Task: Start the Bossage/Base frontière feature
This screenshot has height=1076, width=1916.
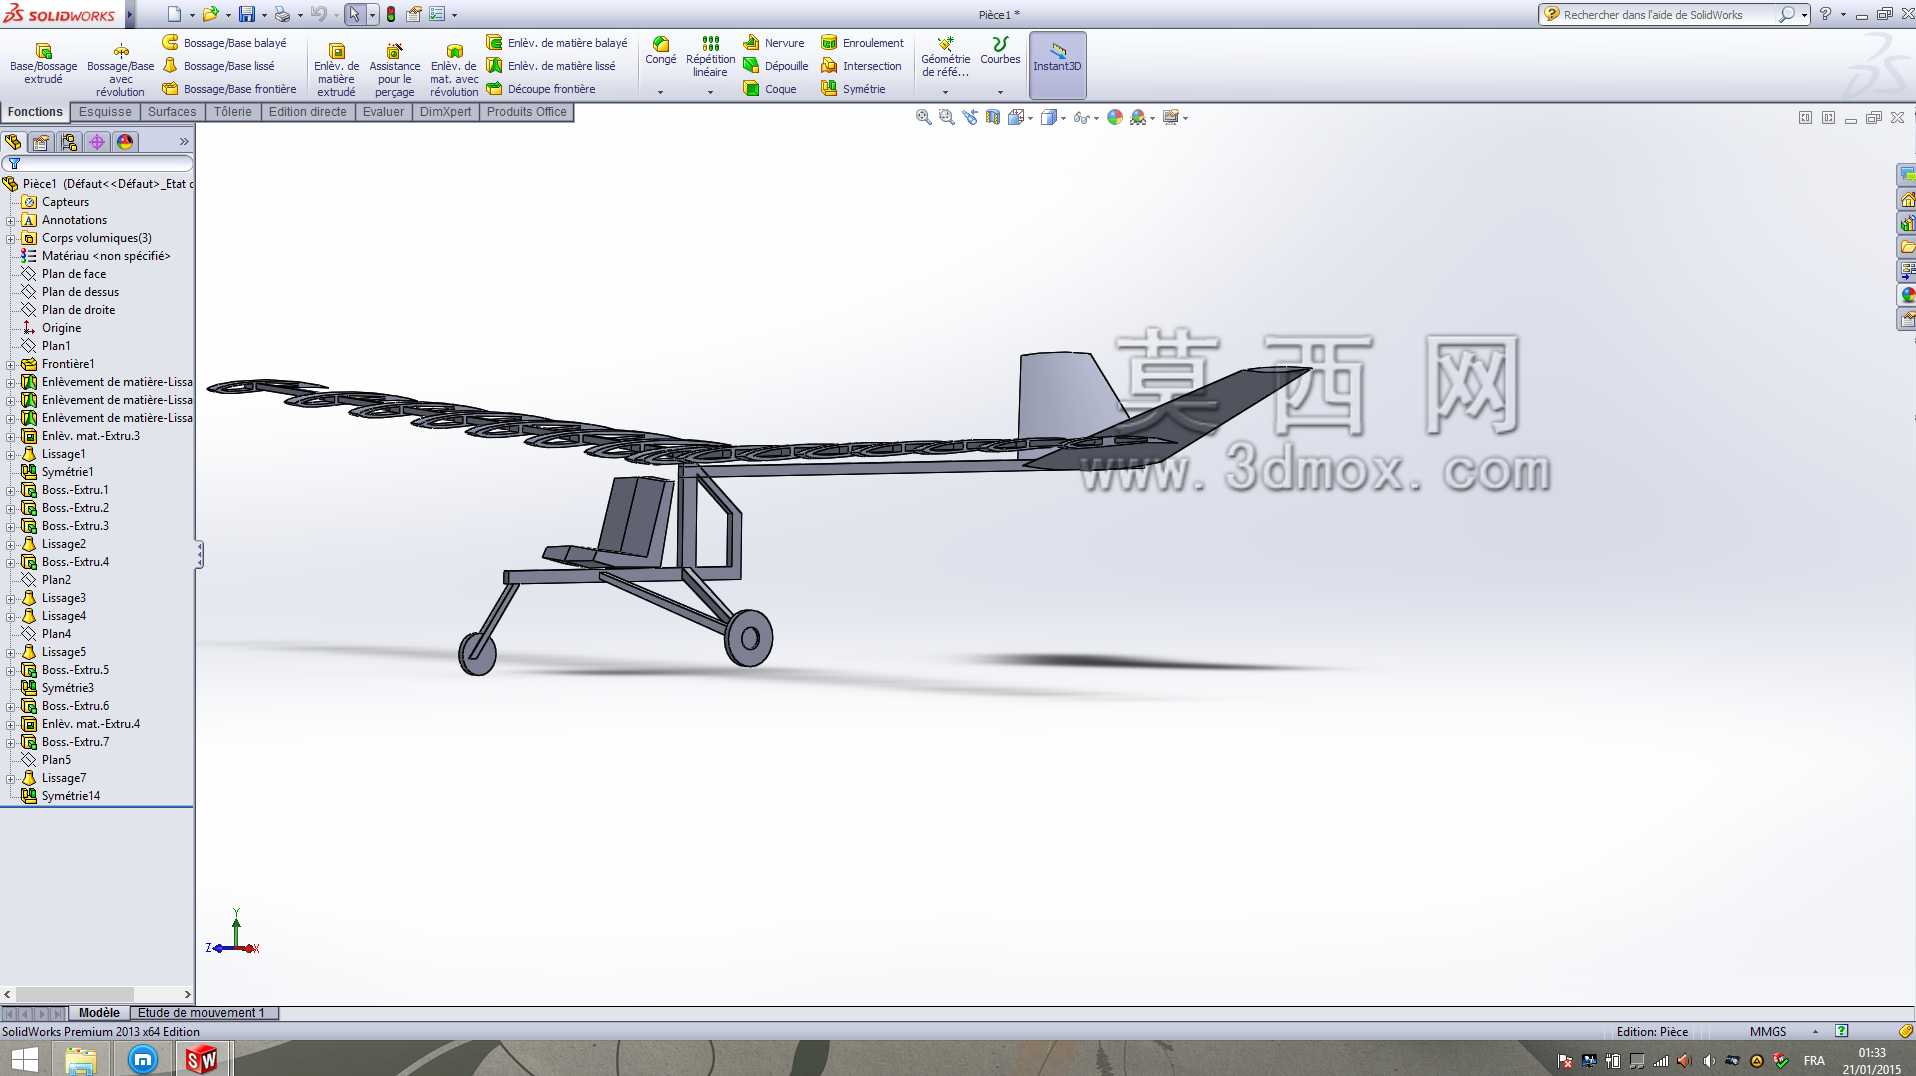Action: [x=230, y=89]
